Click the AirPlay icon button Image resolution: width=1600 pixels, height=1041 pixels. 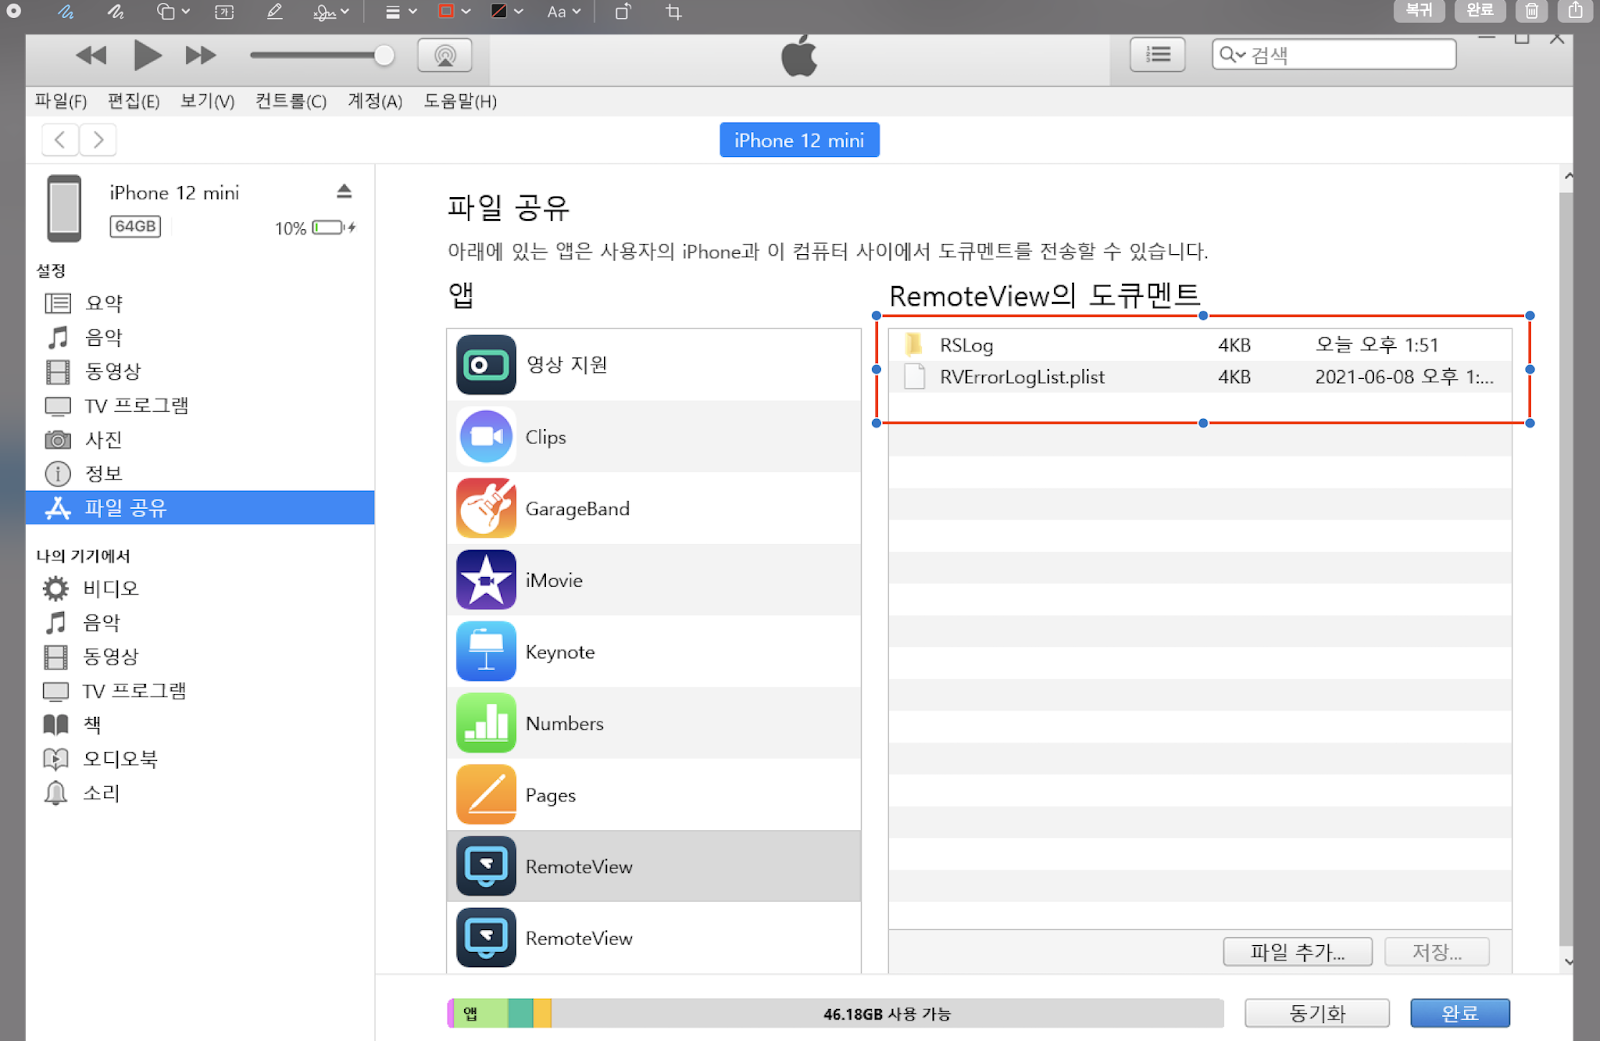coord(445,56)
